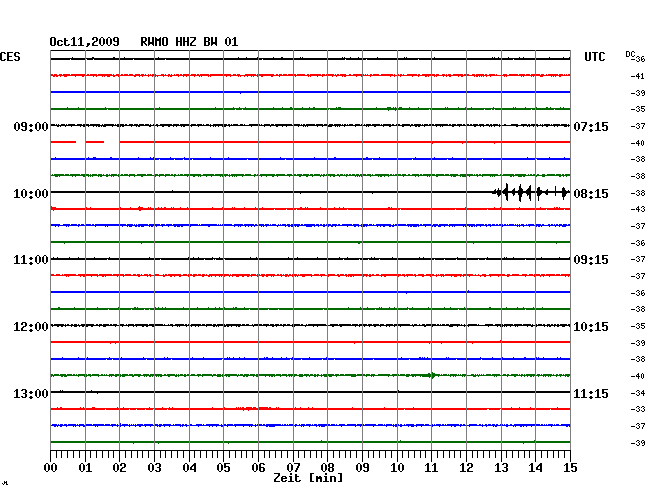This screenshot has width=650, height=494.
Task: Click the DC offset value -33
Action: click(638, 409)
